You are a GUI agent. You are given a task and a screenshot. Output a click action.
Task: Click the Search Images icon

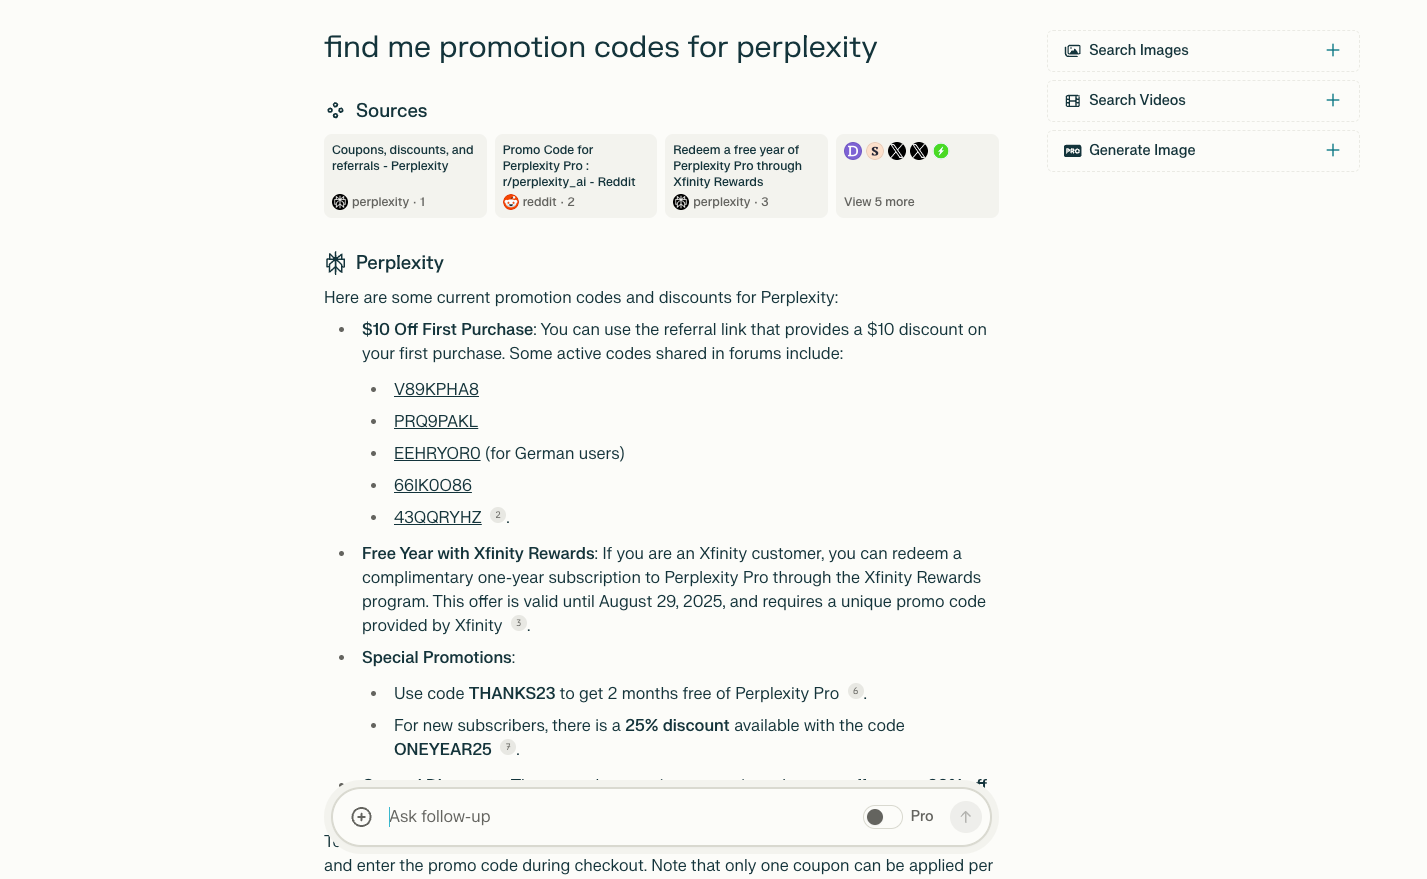coord(1073,50)
